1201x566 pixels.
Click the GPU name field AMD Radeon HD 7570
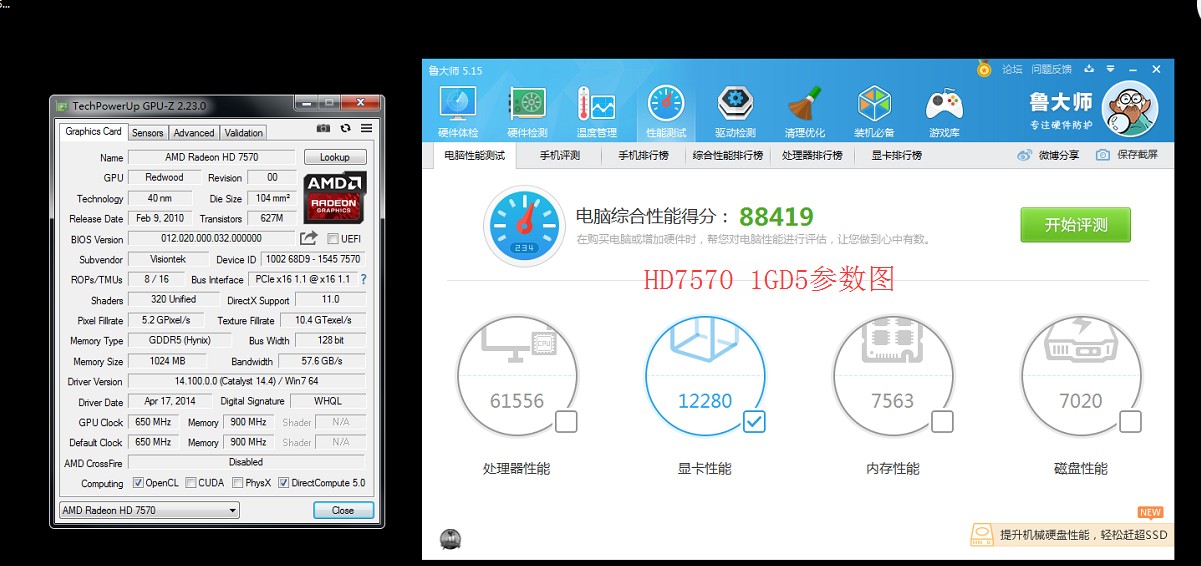pyautogui.click(x=213, y=157)
